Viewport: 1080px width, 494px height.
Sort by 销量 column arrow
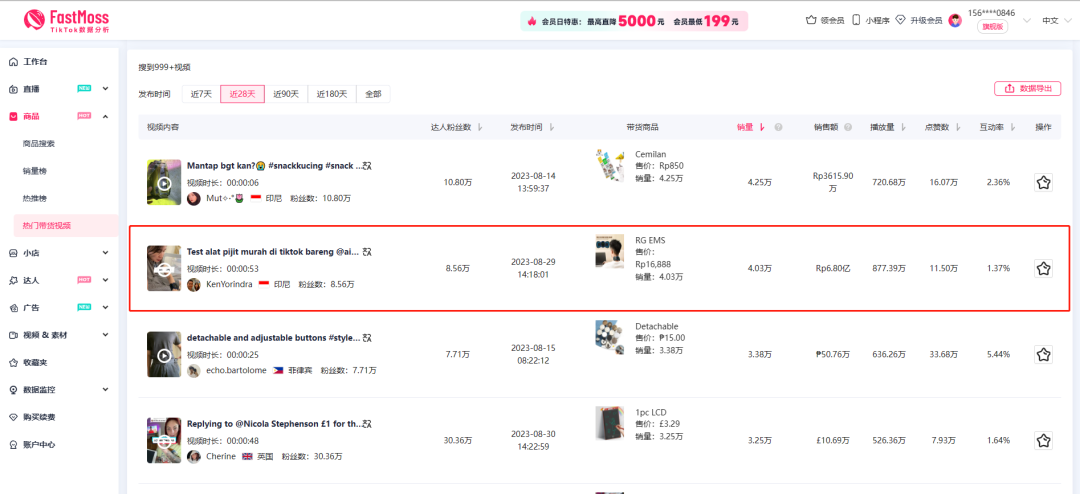[x=763, y=127]
